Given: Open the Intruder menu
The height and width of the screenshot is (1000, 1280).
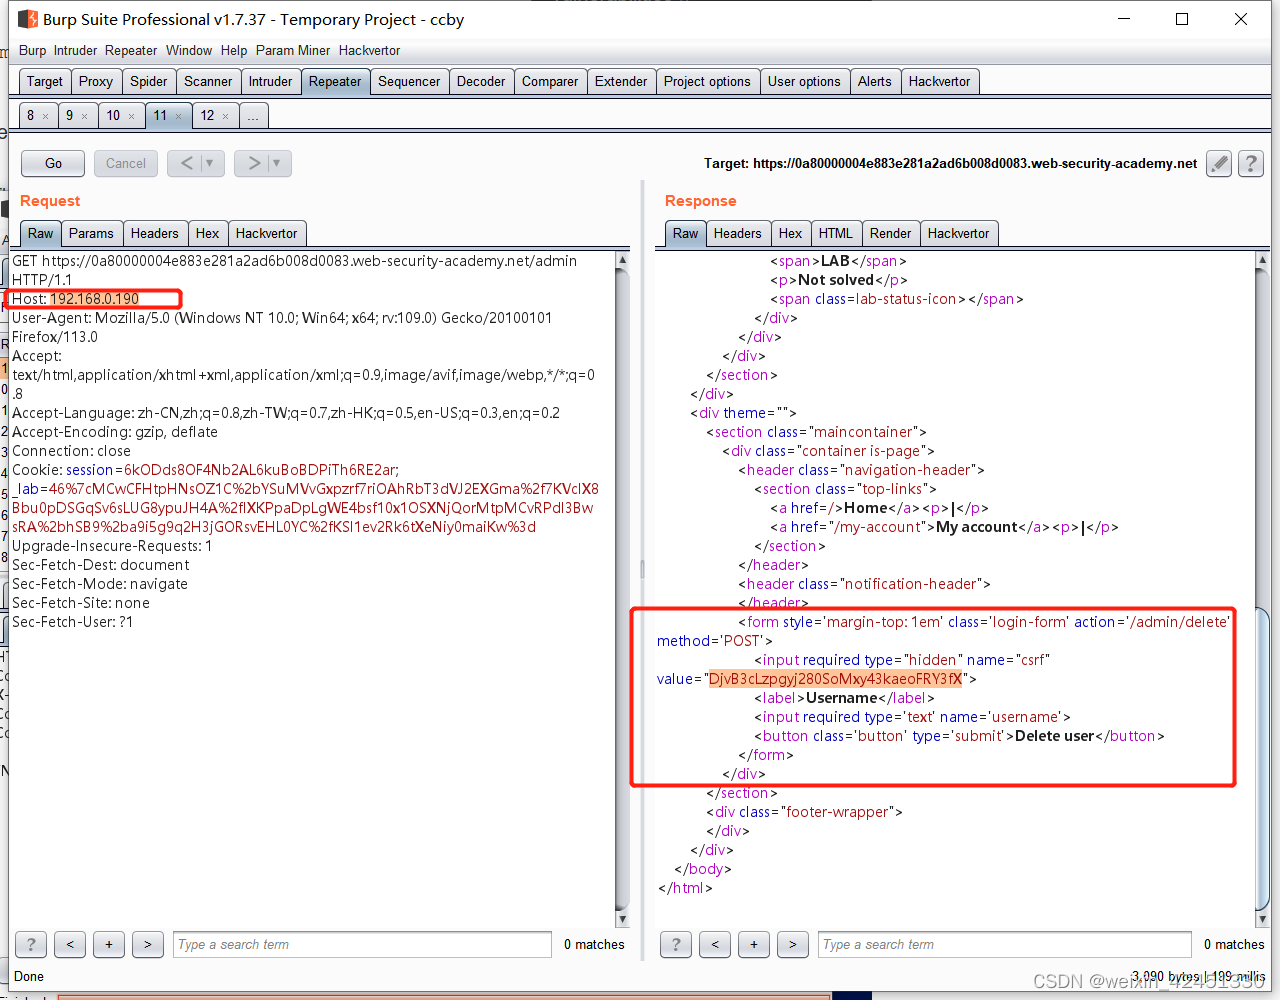Looking at the screenshot, I should (76, 50).
